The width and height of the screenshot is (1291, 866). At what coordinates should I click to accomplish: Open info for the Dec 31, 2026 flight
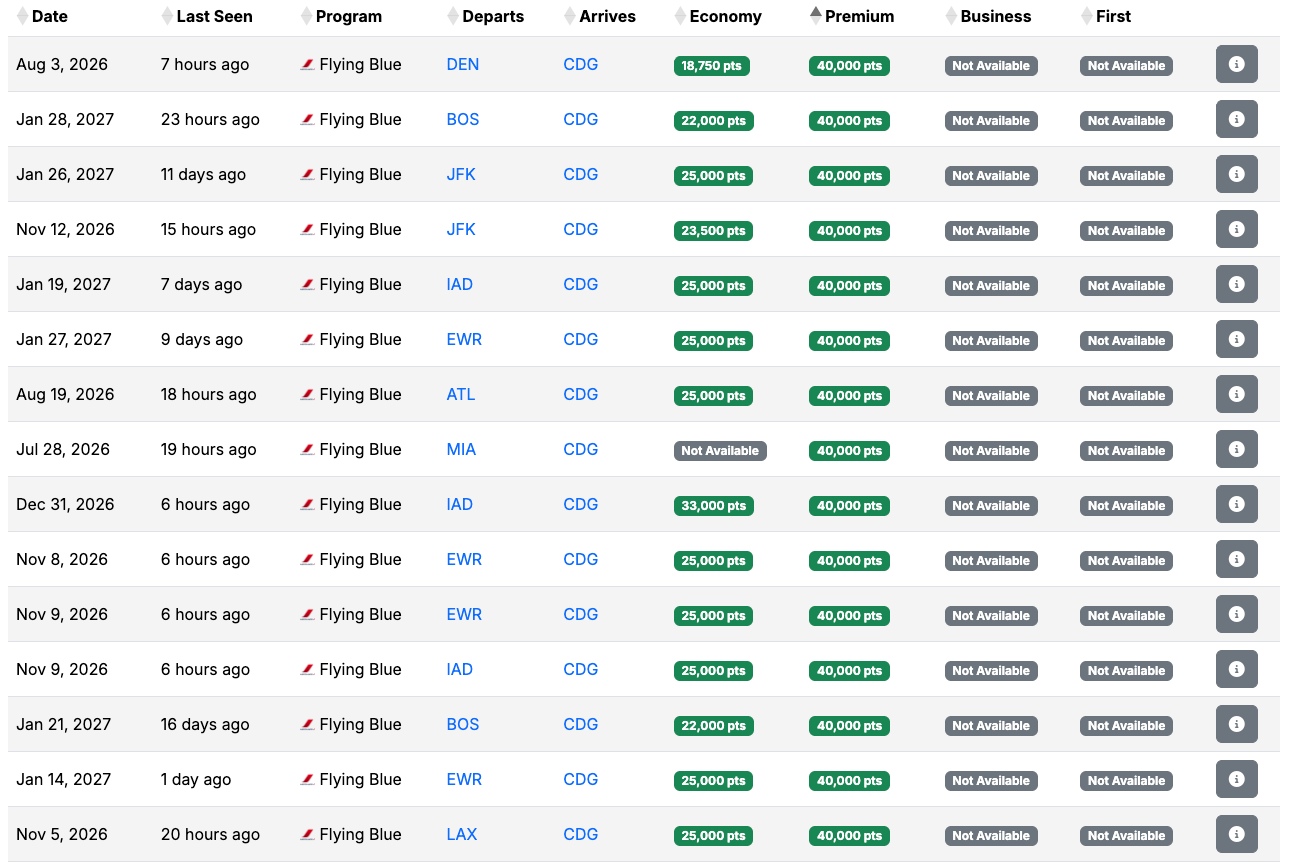tap(1236, 504)
